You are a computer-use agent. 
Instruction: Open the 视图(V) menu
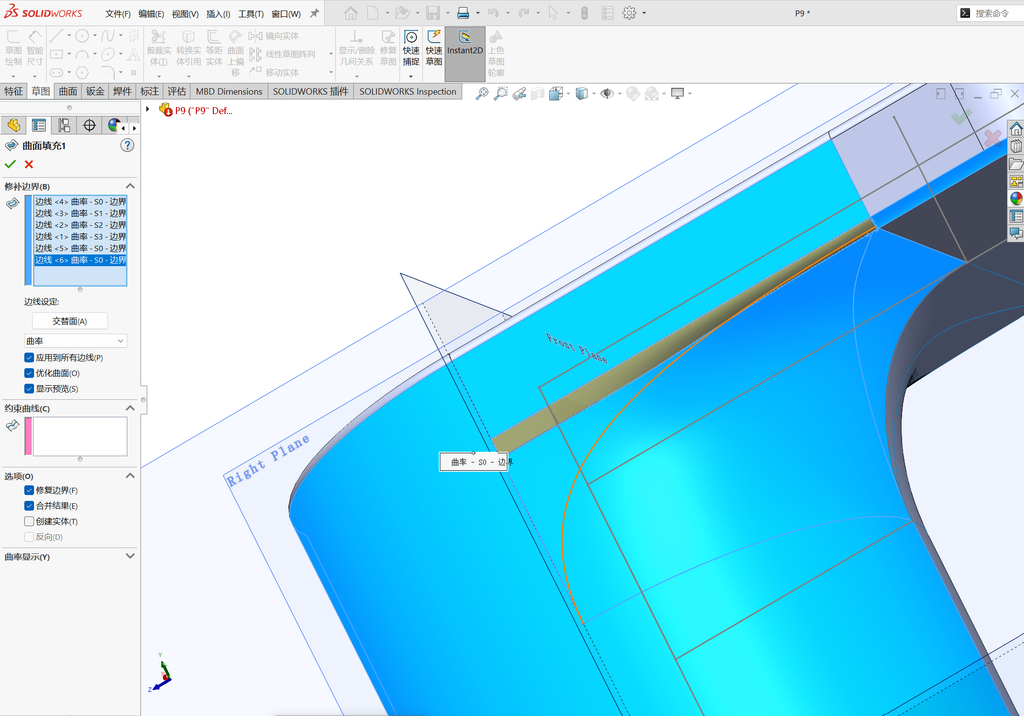[x=185, y=14]
